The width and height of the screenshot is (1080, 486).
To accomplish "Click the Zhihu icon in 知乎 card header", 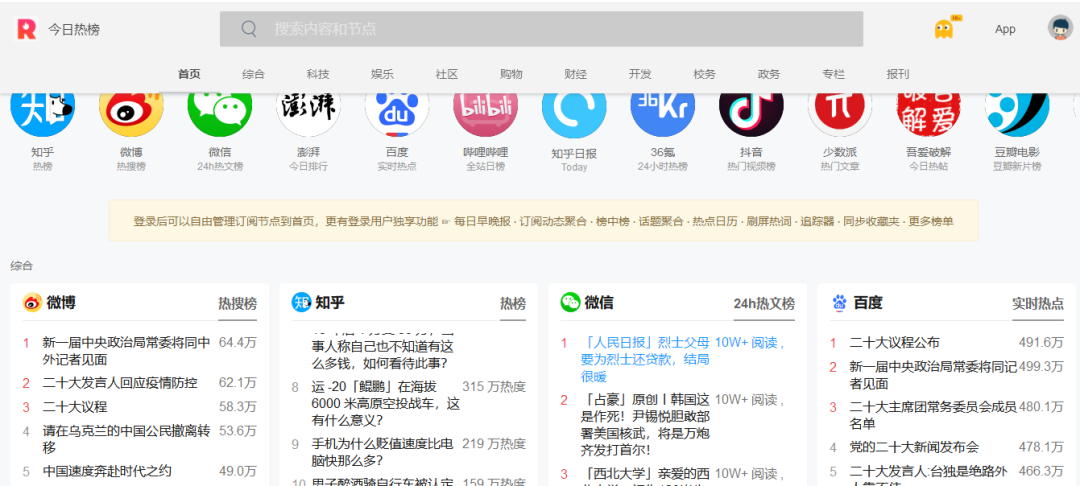I will (302, 302).
